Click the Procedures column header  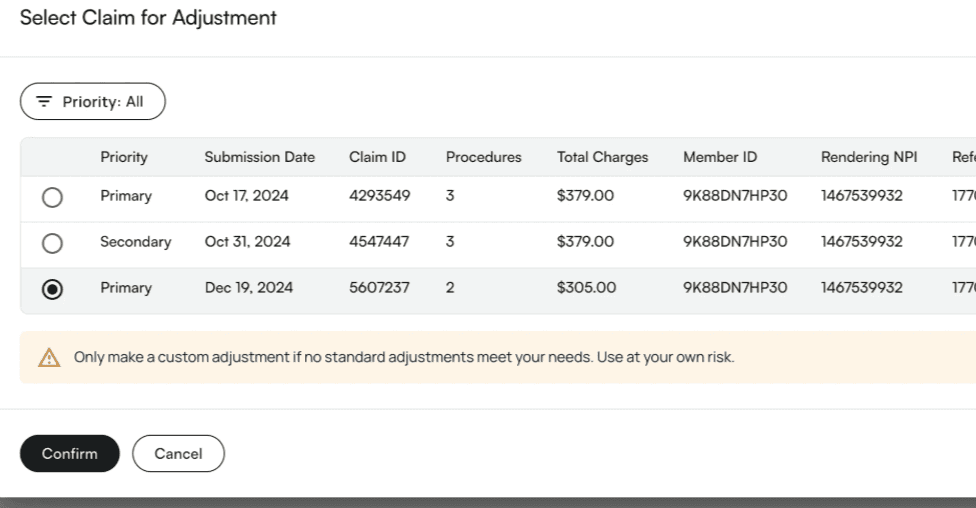tap(483, 157)
